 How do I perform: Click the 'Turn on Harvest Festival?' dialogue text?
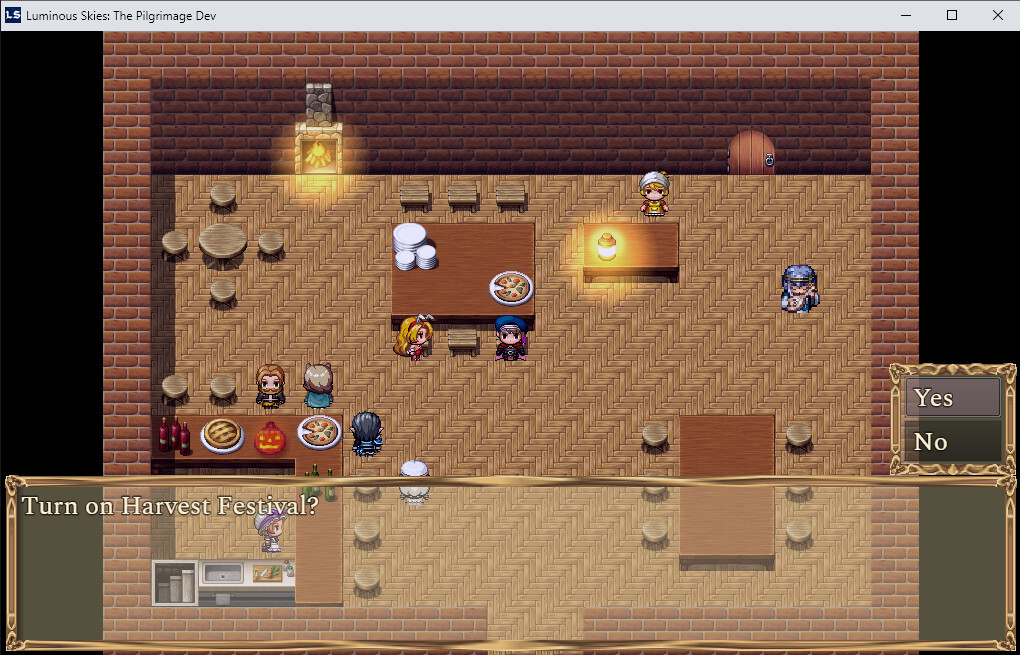click(170, 506)
